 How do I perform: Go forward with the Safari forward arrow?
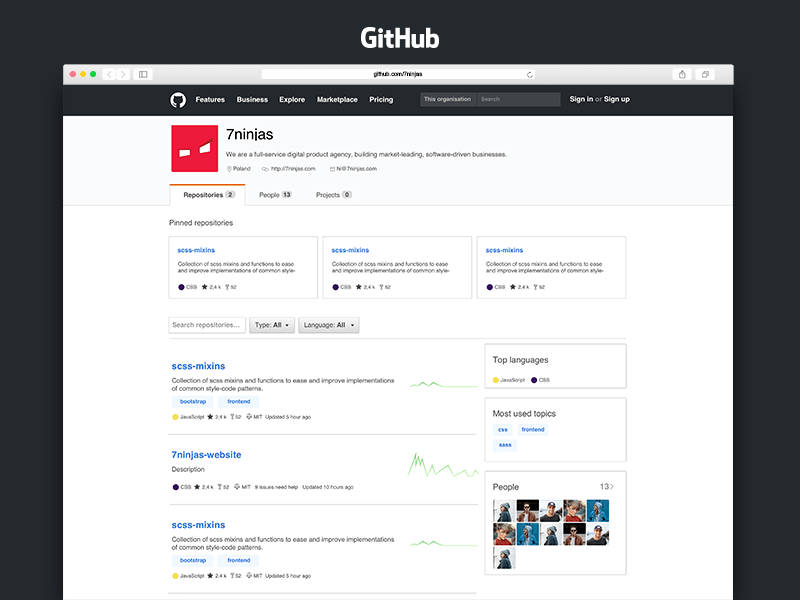pyautogui.click(x=123, y=74)
